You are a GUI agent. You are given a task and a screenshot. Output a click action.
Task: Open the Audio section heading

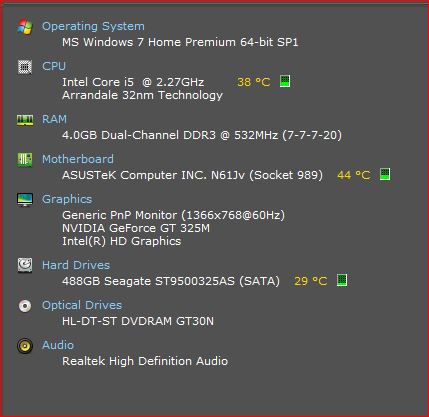58,345
